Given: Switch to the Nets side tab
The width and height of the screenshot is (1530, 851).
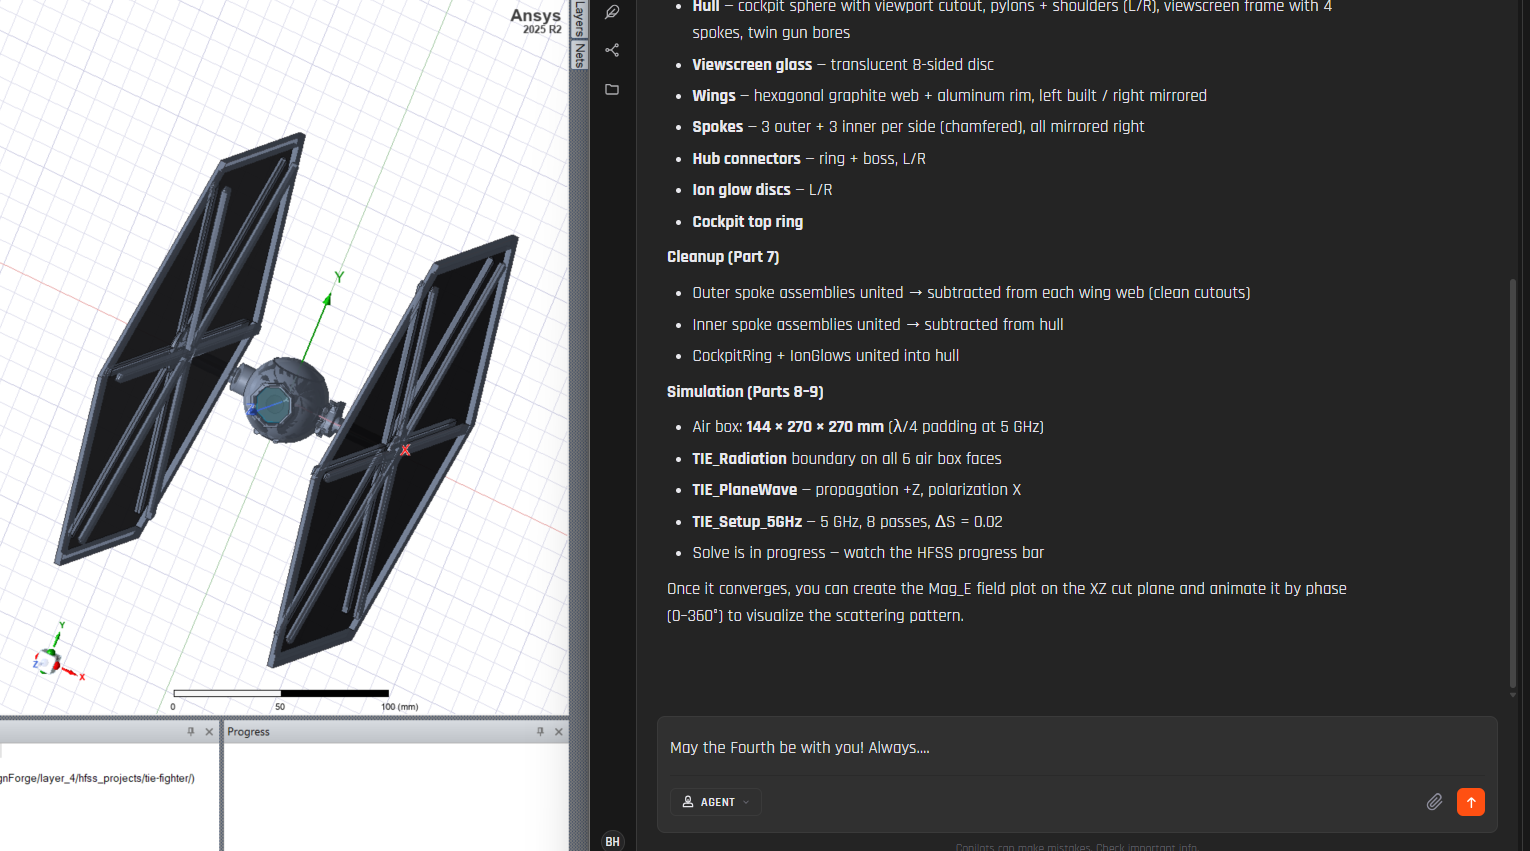Looking at the screenshot, I should click(579, 55).
